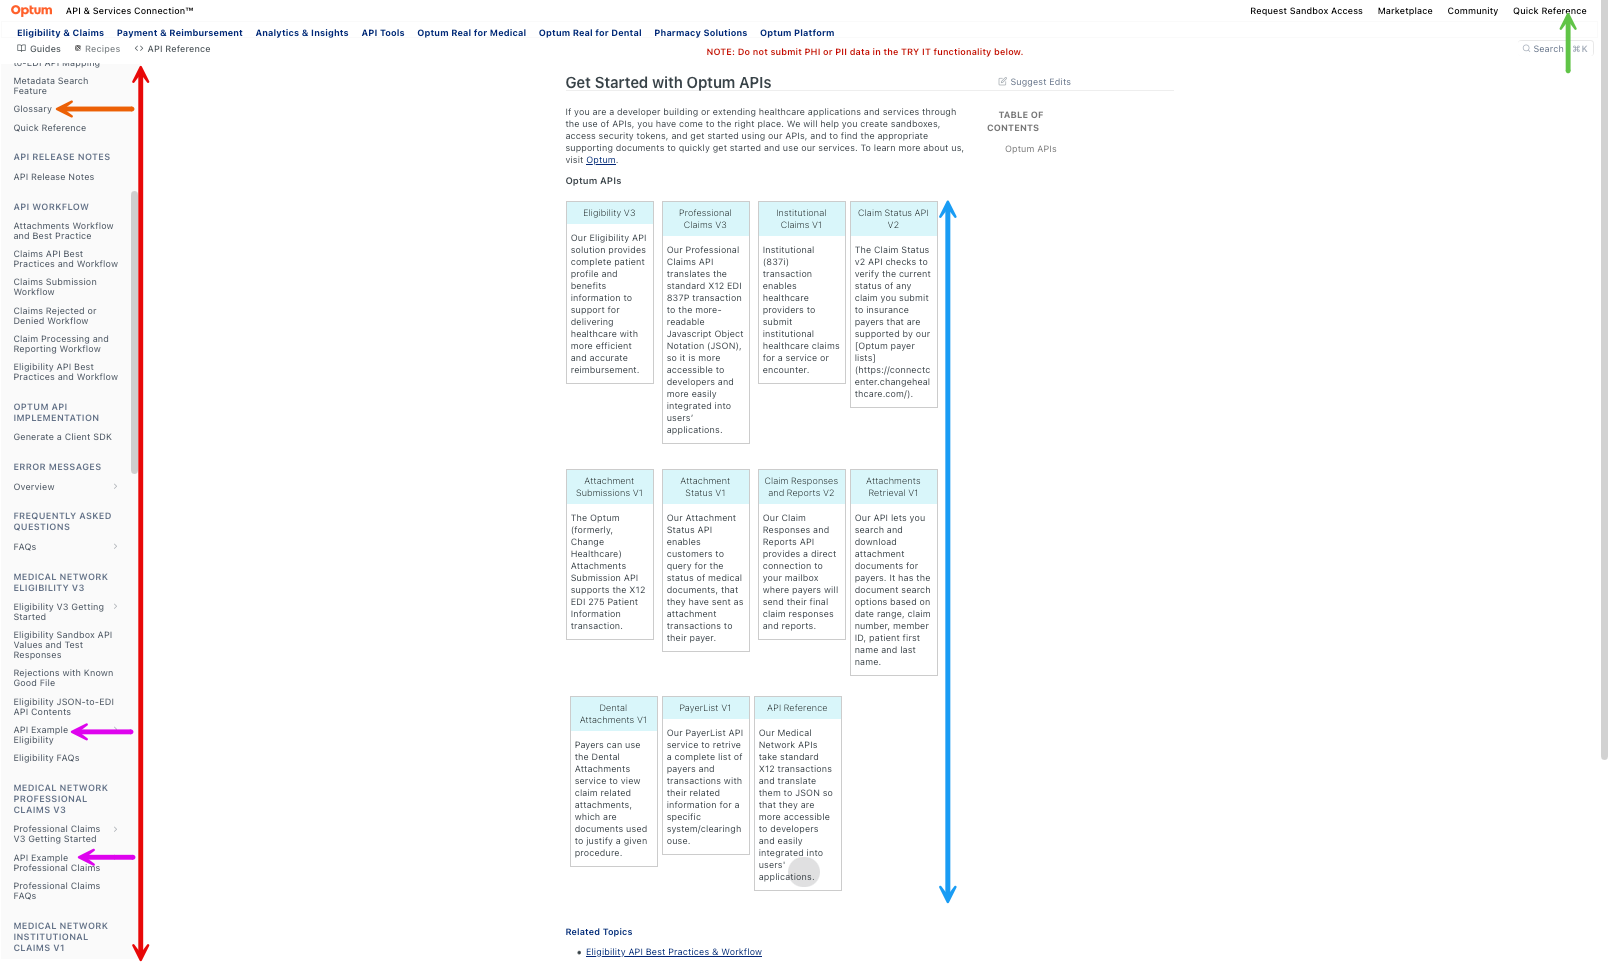The height and width of the screenshot is (962, 1608).
Task: Go to Marketplace
Action: [x=1405, y=11]
